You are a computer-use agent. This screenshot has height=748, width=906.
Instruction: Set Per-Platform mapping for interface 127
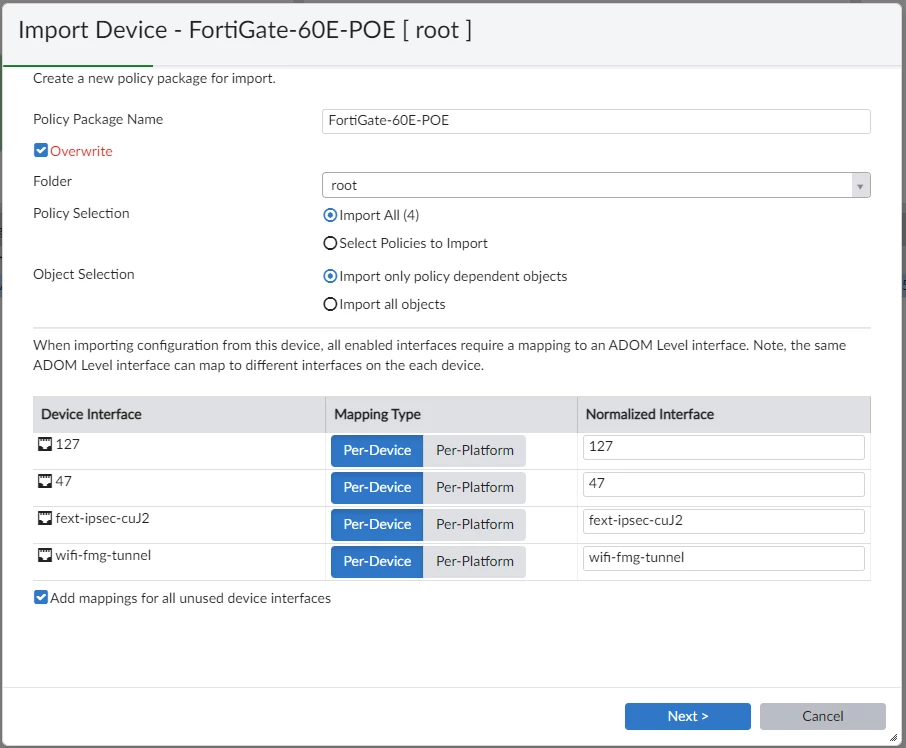click(x=474, y=451)
